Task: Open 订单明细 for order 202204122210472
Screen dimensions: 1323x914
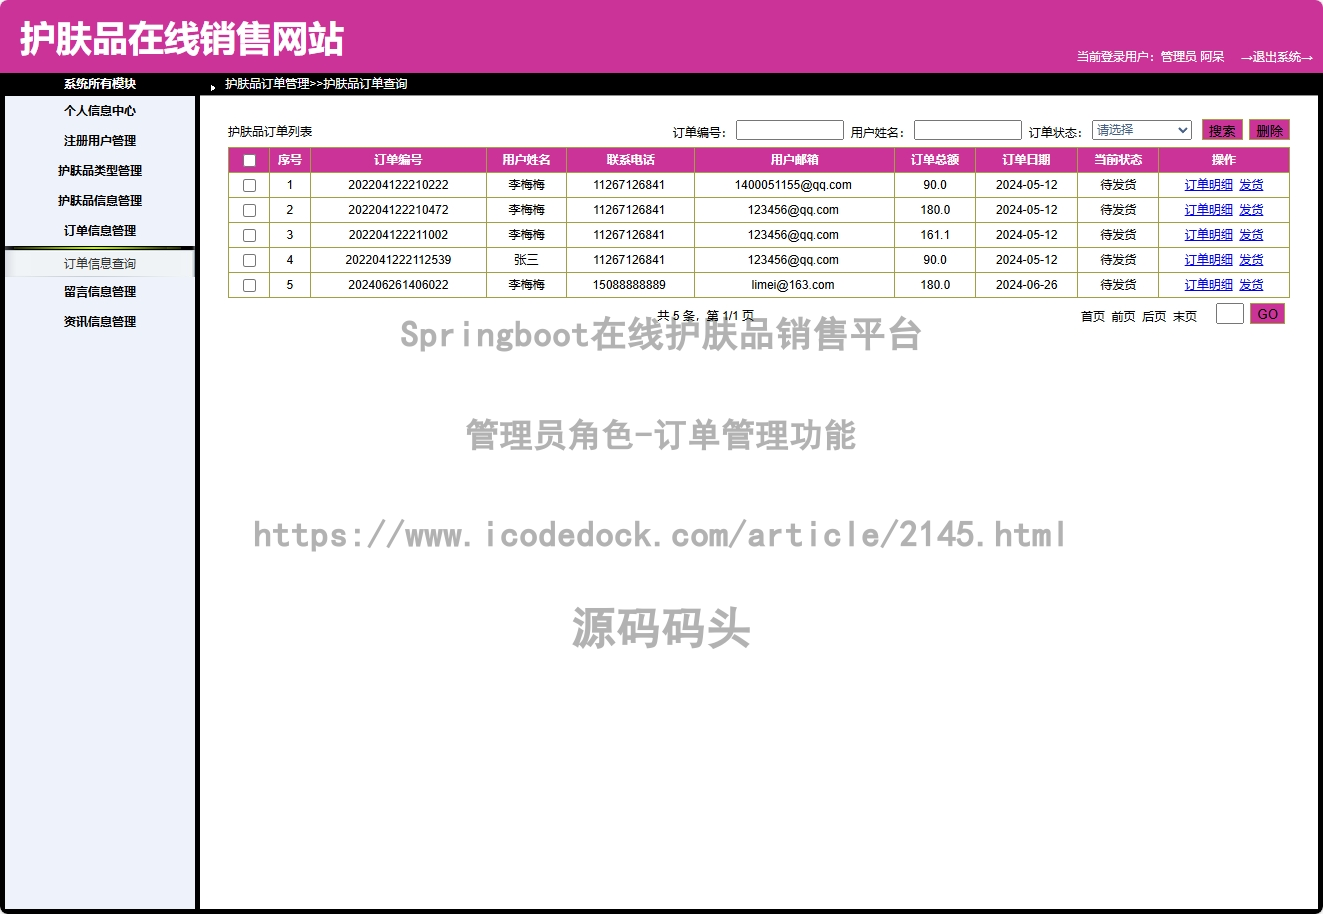Action: (x=1208, y=210)
